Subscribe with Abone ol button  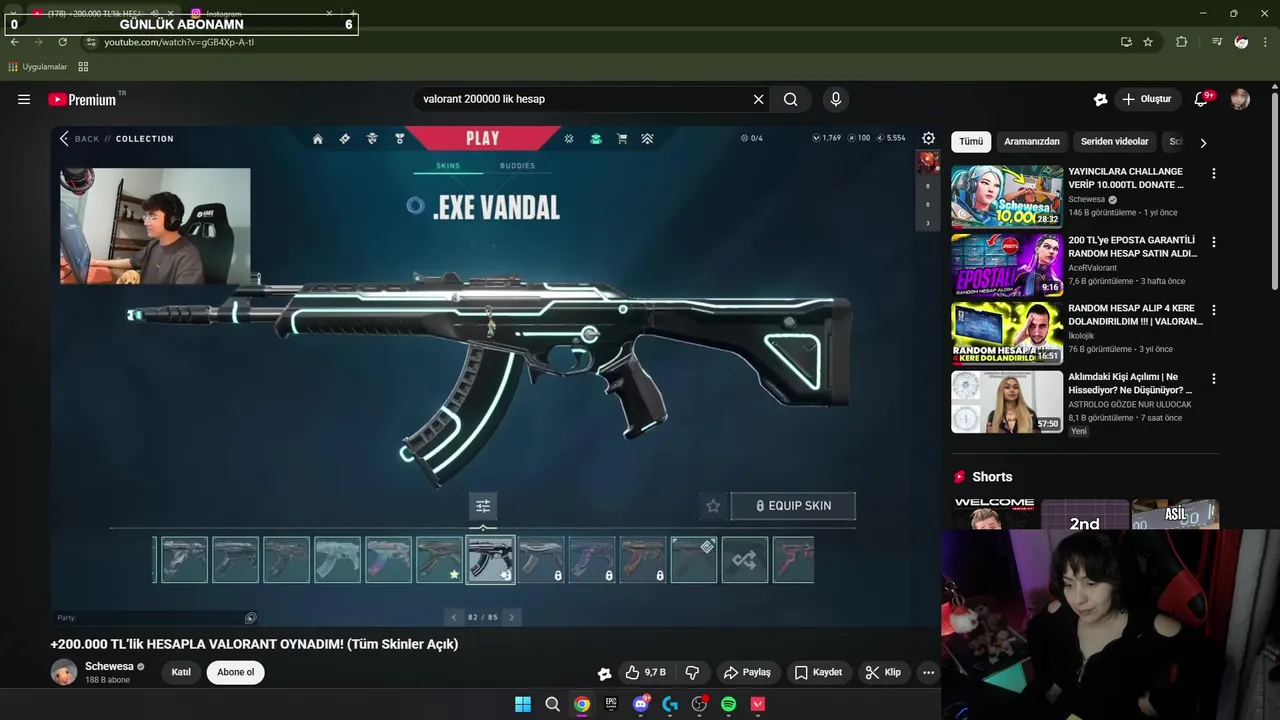[x=236, y=672]
